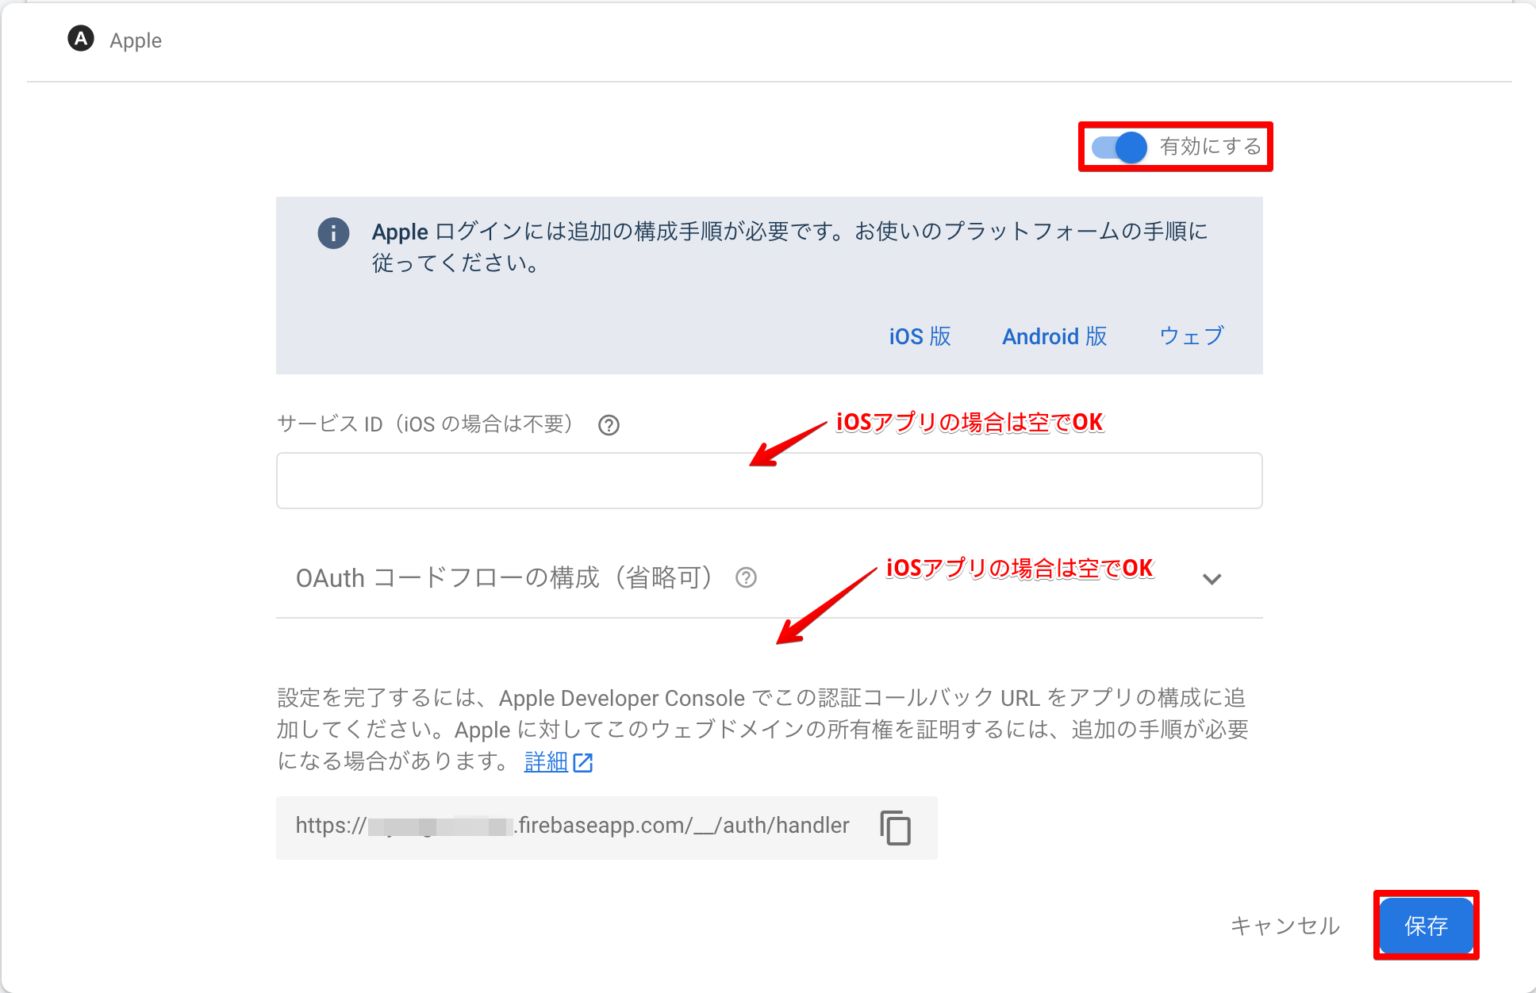Click the Apple logo icon at the top
Viewport: 1536px width, 993px height.
click(80, 40)
